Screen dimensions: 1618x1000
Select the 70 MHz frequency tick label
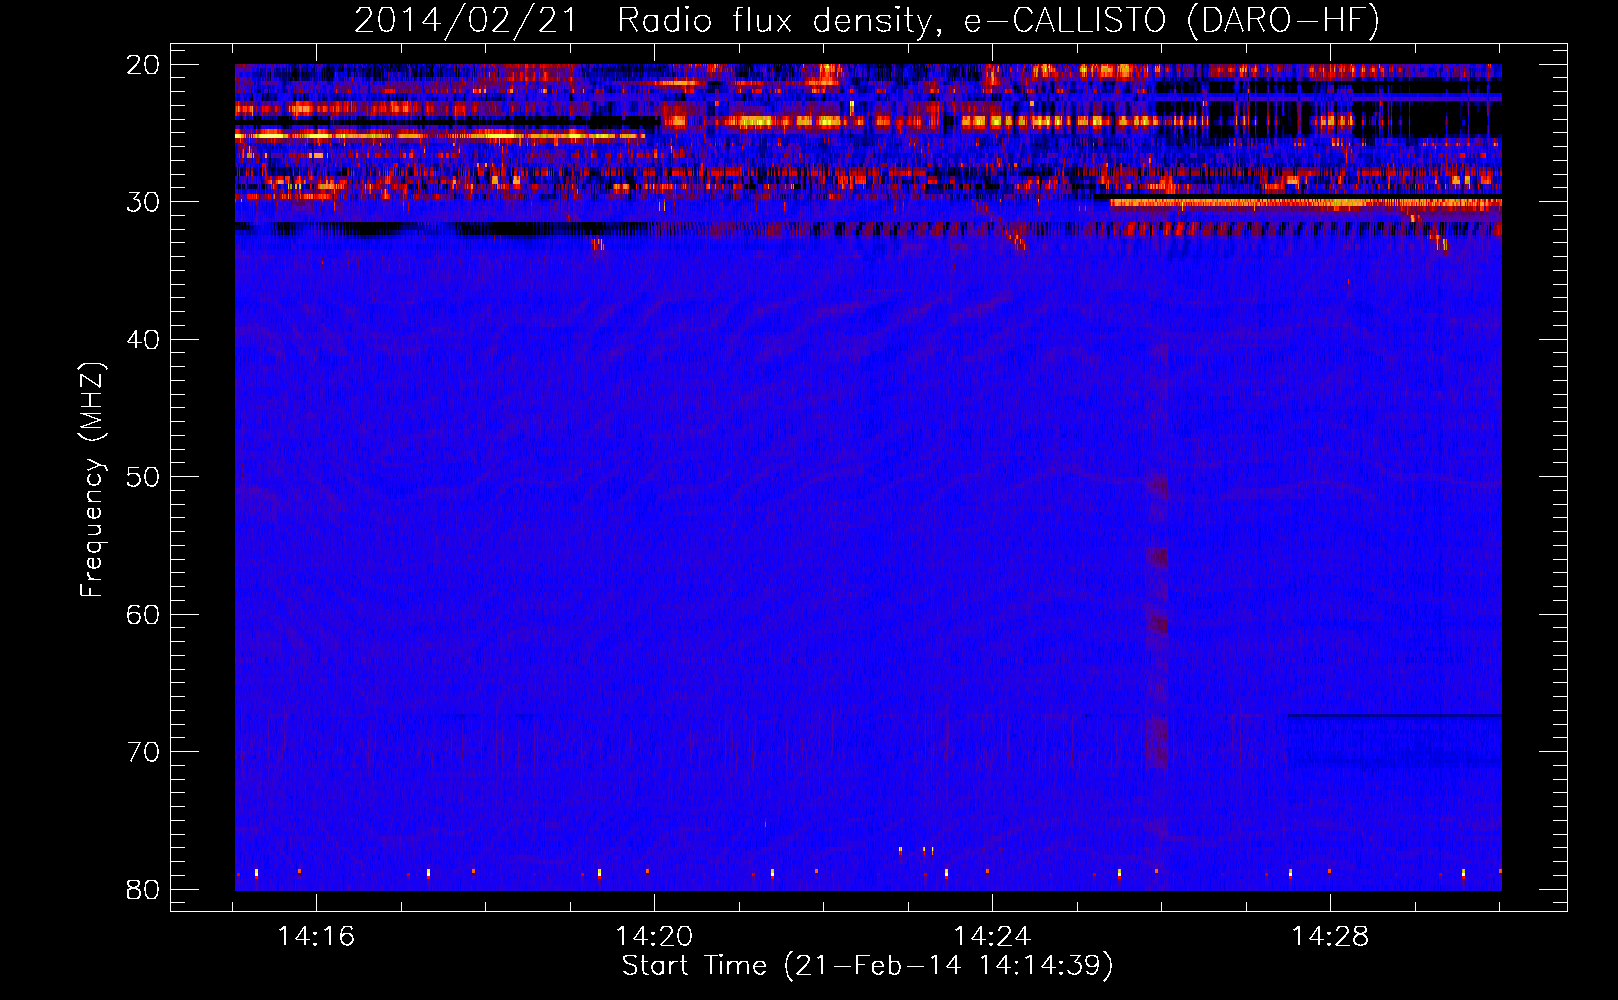[x=143, y=752]
